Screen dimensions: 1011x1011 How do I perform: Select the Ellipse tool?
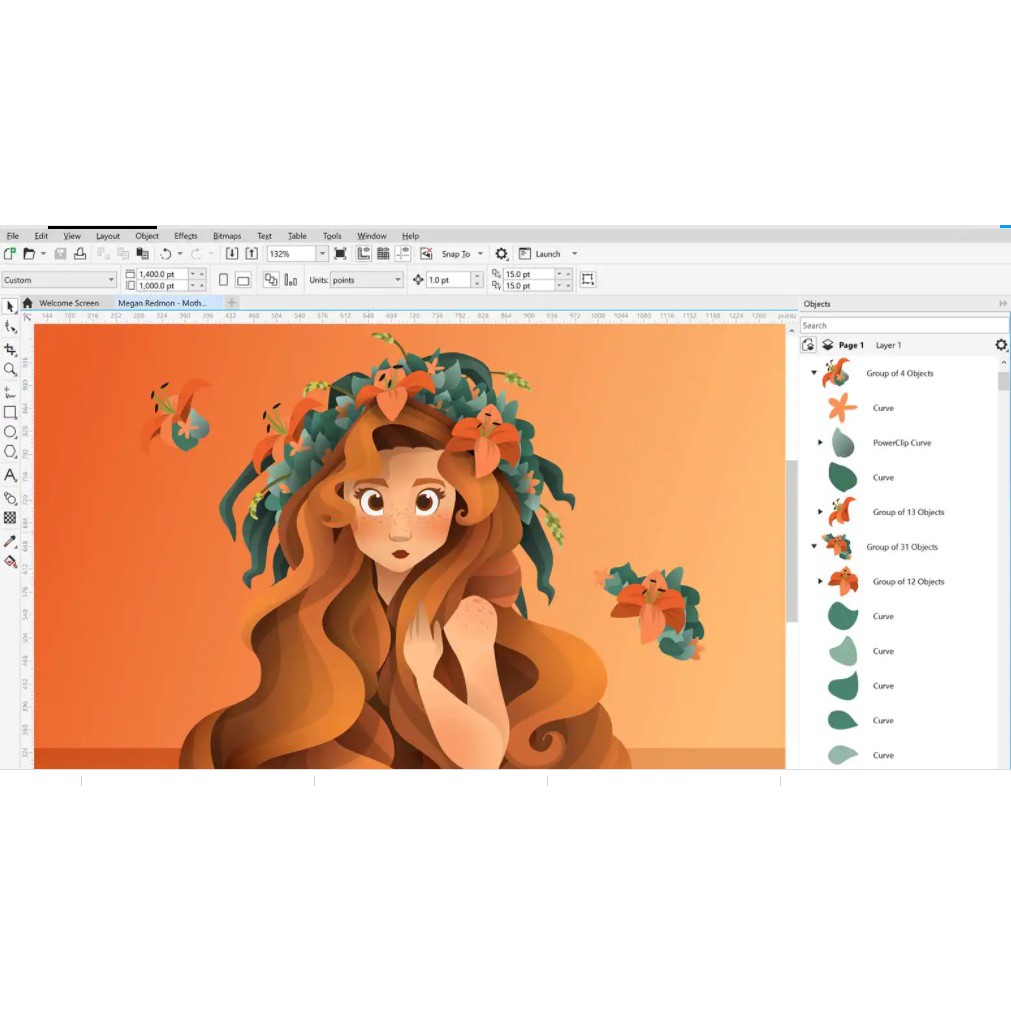10,432
